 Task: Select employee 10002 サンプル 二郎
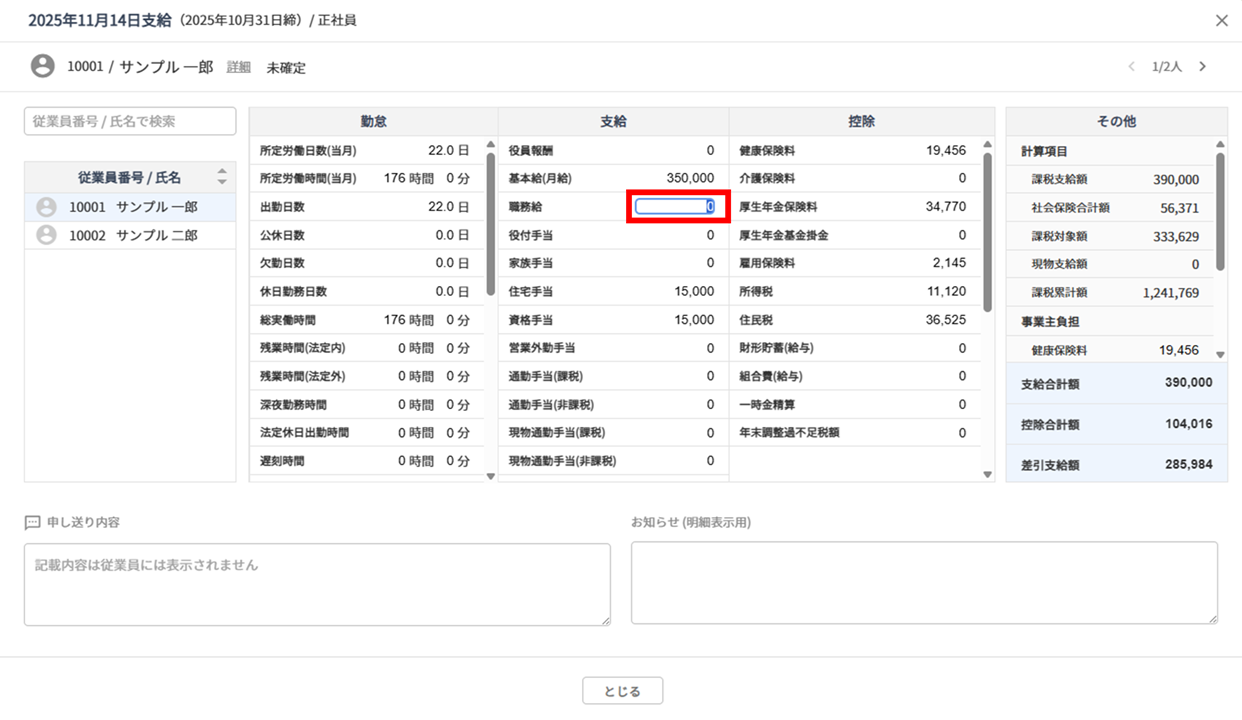coord(132,235)
